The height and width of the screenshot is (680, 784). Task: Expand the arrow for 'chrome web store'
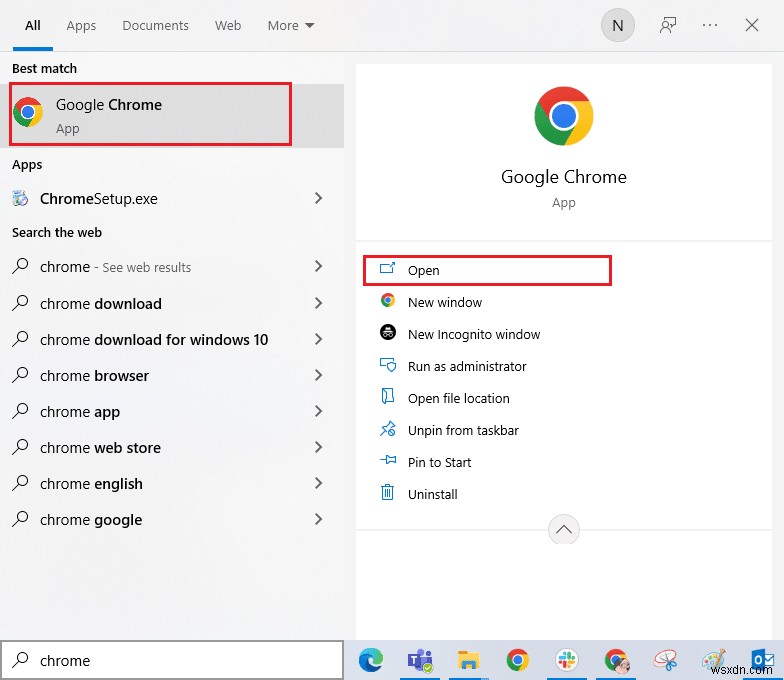(318, 447)
